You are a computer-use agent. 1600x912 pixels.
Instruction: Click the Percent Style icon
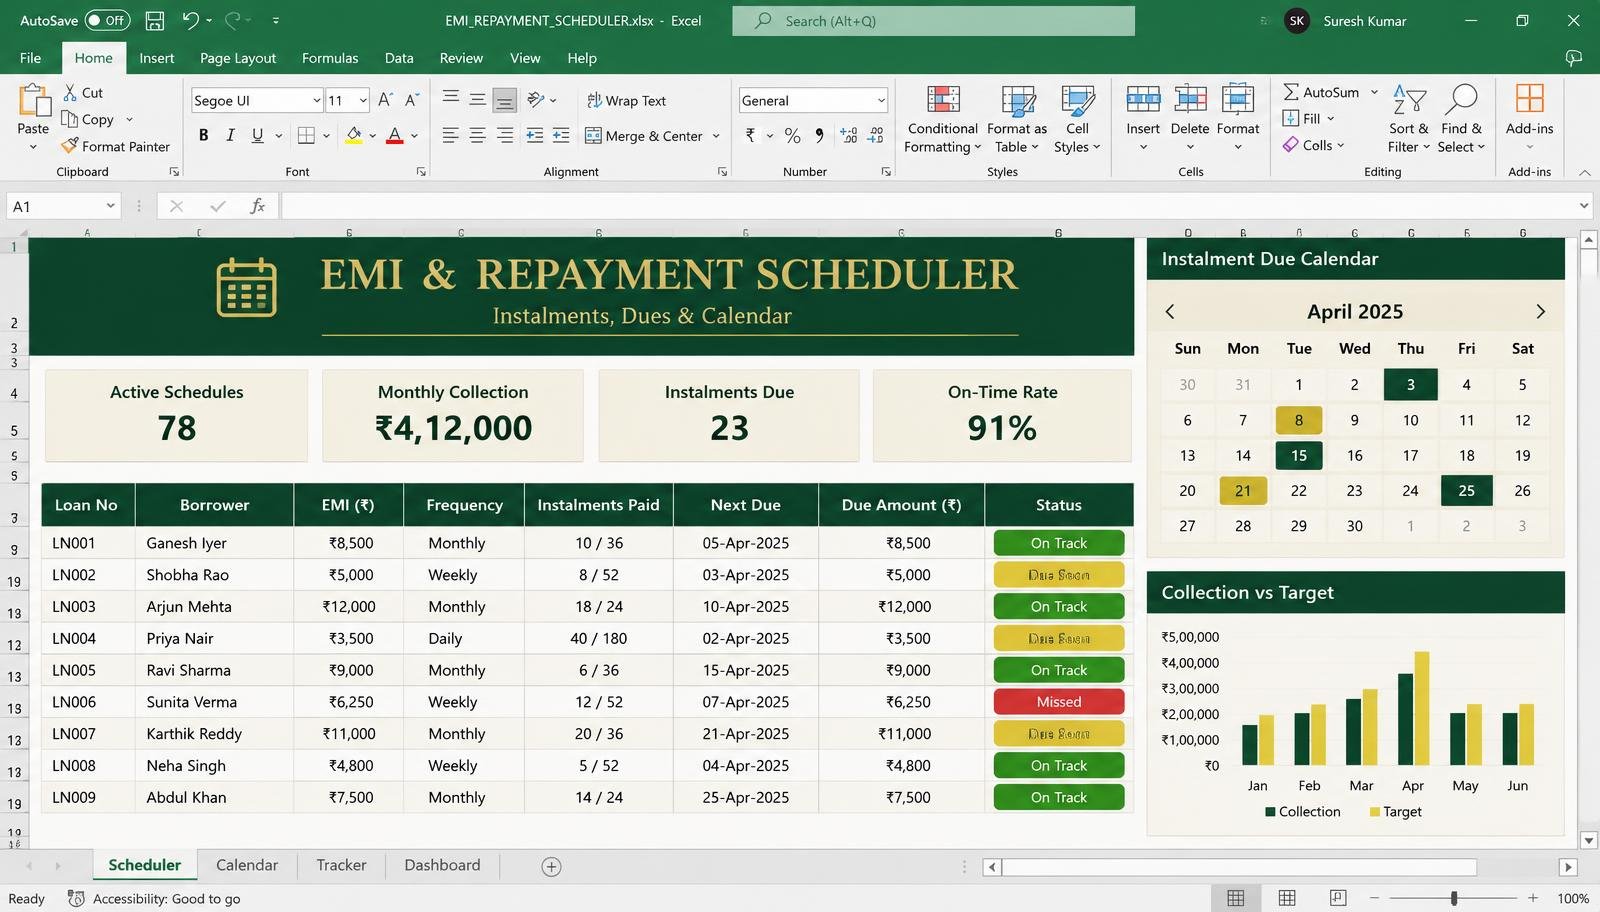pyautogui.click(x=793, y=135)
